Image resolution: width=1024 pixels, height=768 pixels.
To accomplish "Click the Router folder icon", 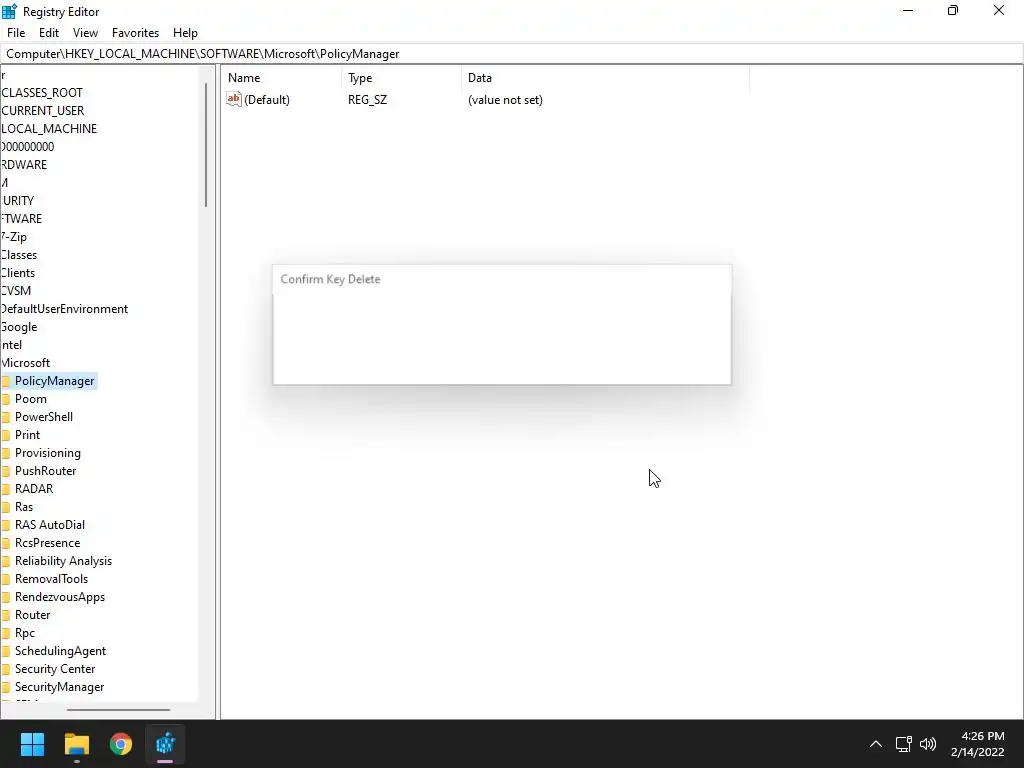I will 5,615.
